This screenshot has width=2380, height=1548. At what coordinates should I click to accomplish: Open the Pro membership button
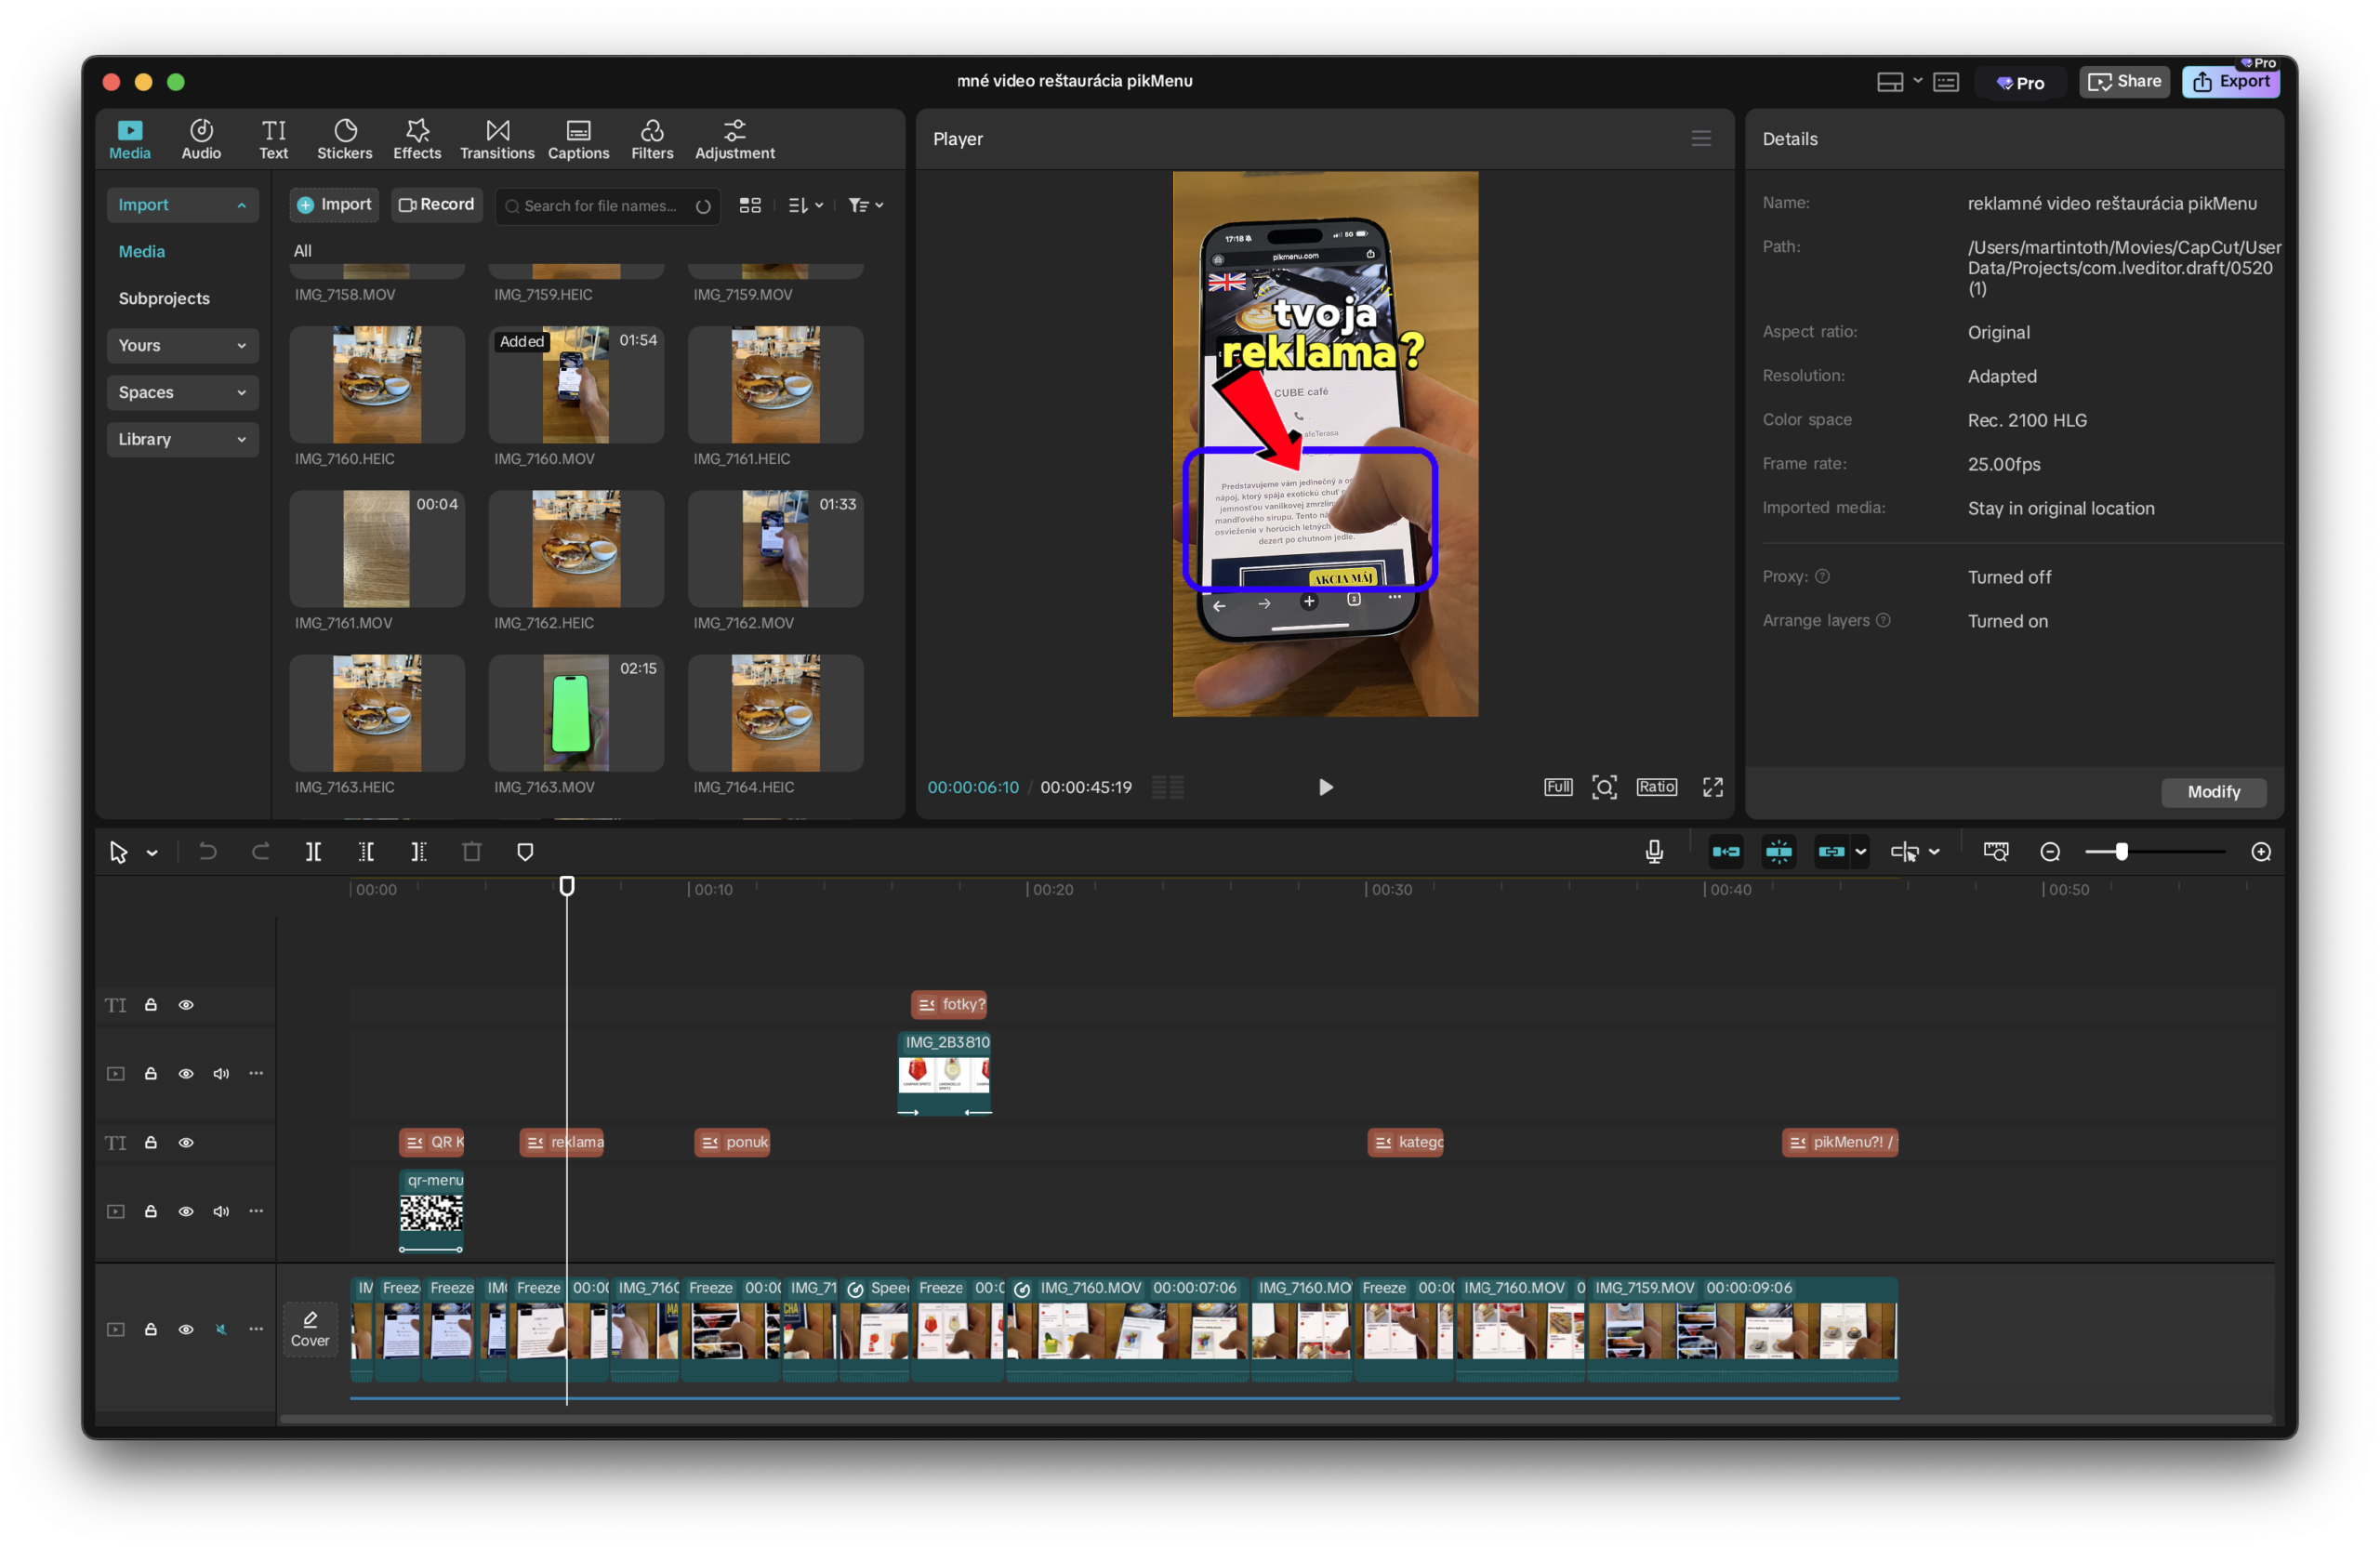2020,83
